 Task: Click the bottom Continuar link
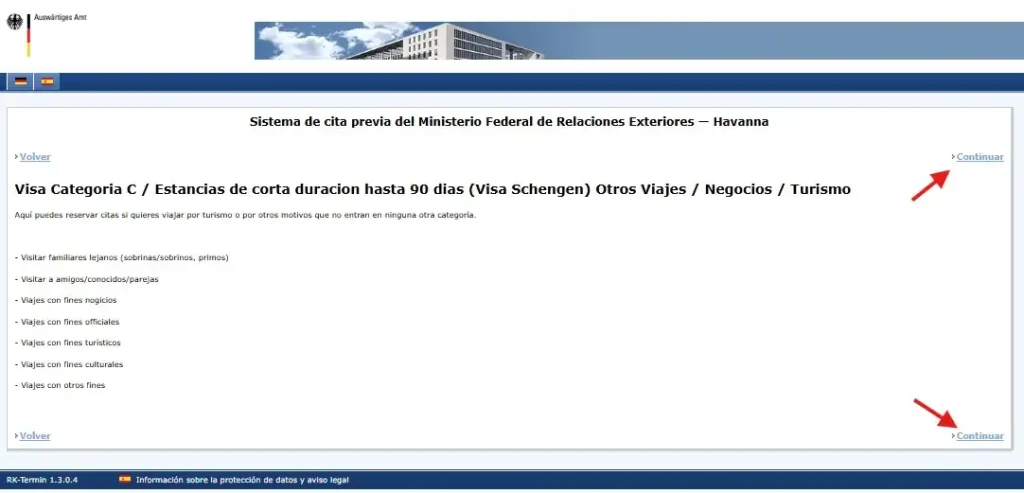(x=980, y=436)
